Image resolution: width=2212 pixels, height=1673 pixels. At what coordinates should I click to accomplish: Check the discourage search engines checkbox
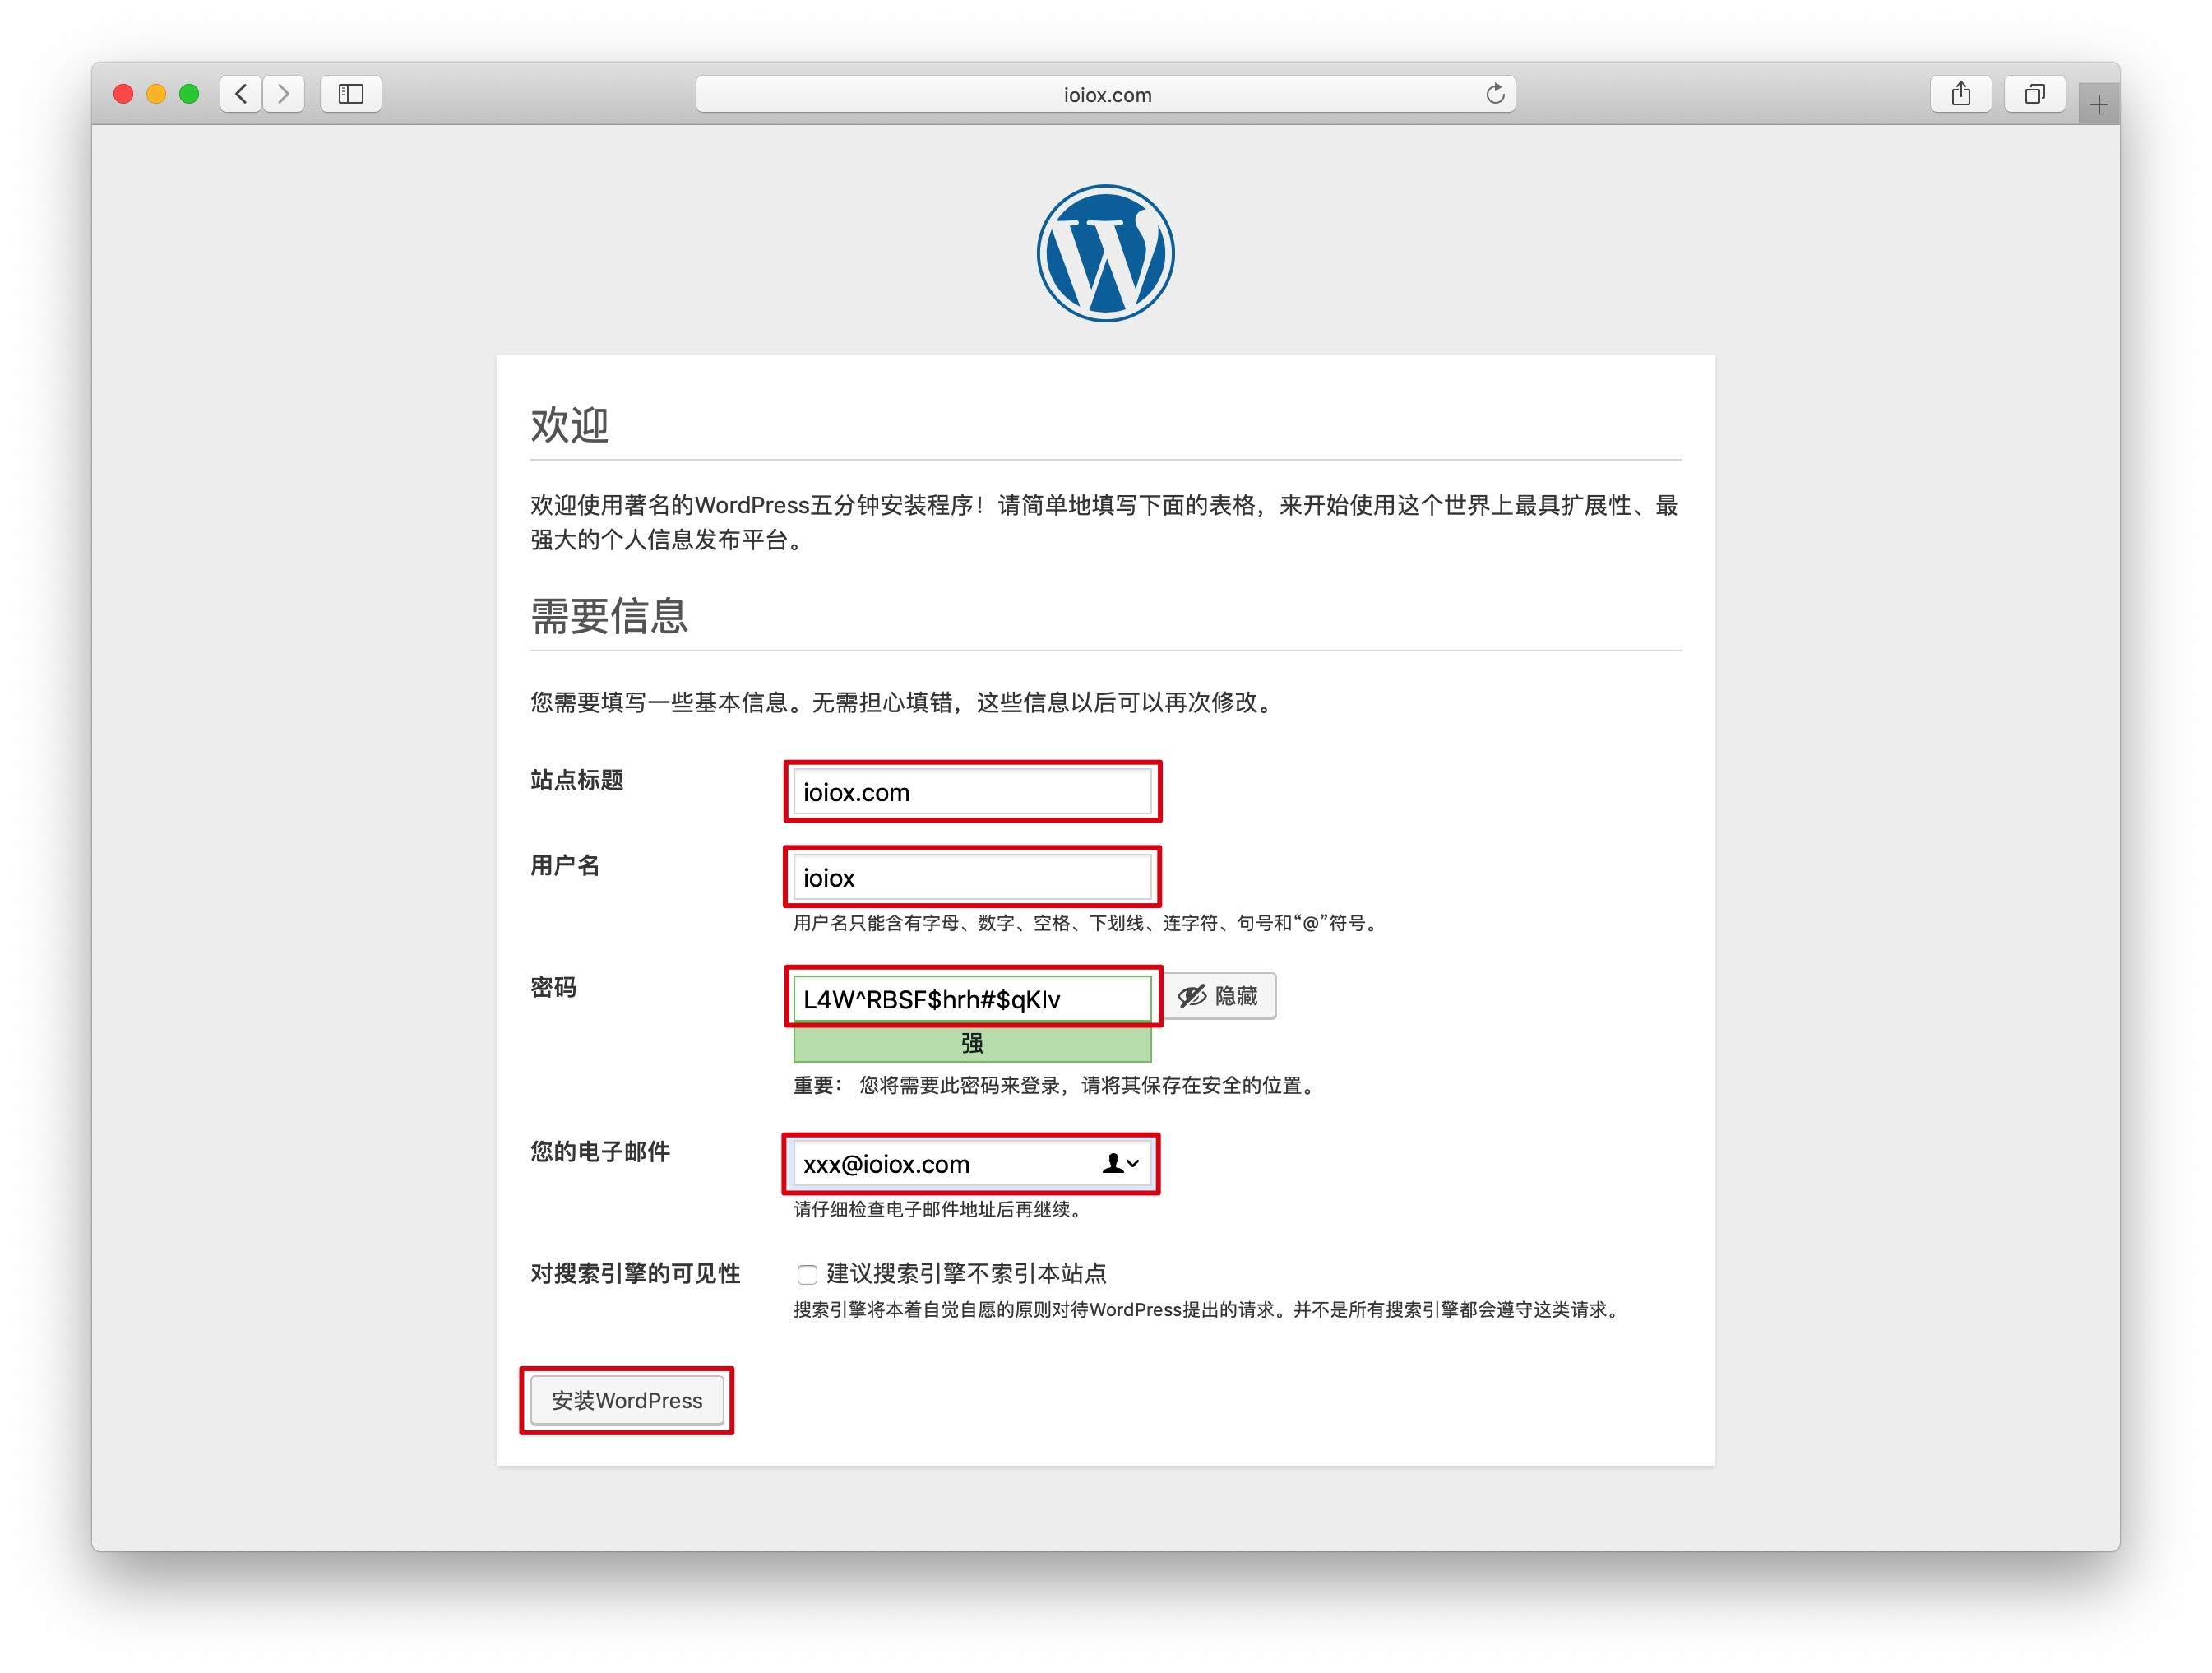pyautogui.click(x=807, y=1274)
